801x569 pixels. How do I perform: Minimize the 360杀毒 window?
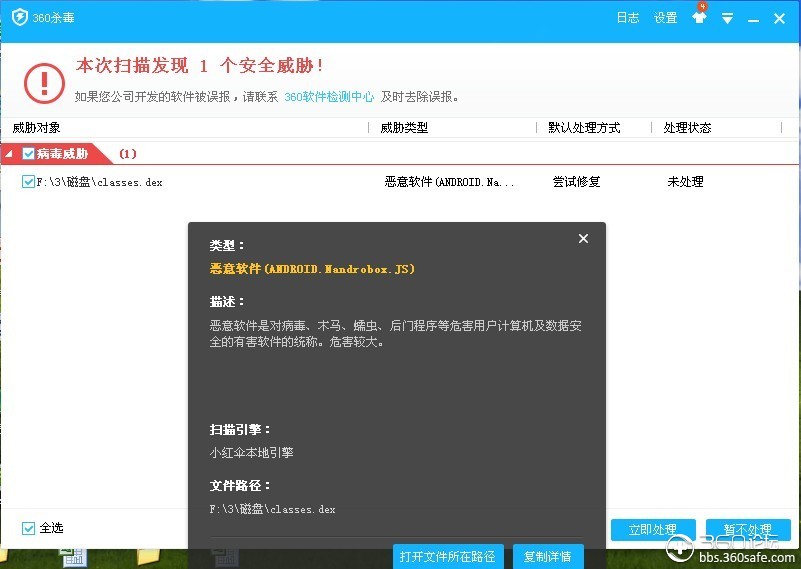[753, 20]
